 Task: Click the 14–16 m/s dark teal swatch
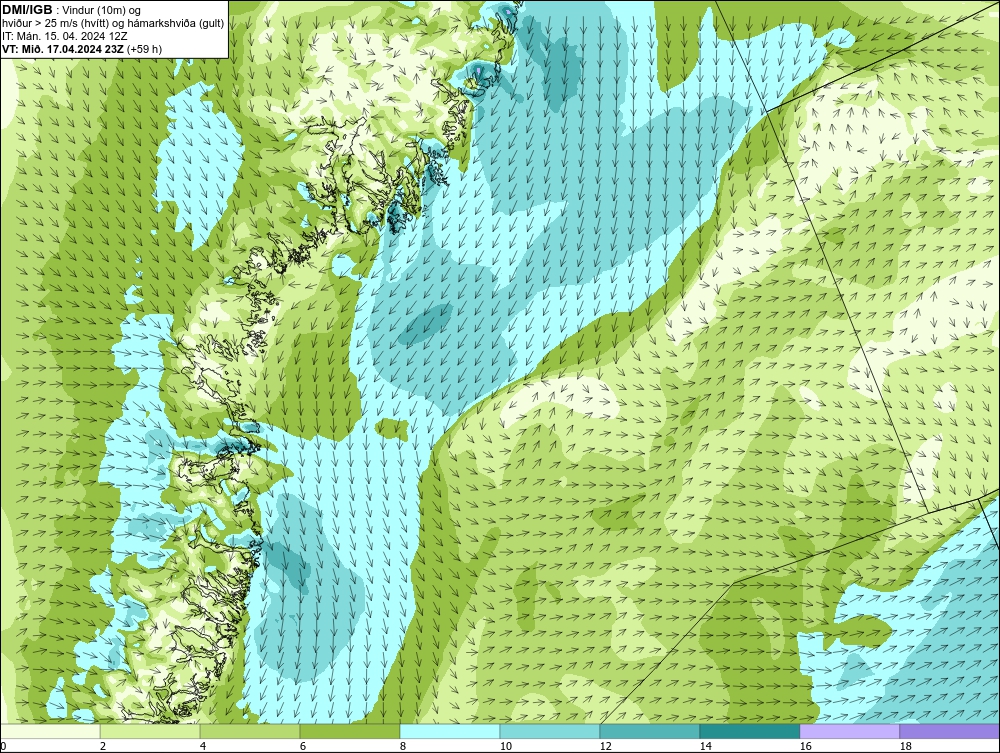tap(750, 731)
